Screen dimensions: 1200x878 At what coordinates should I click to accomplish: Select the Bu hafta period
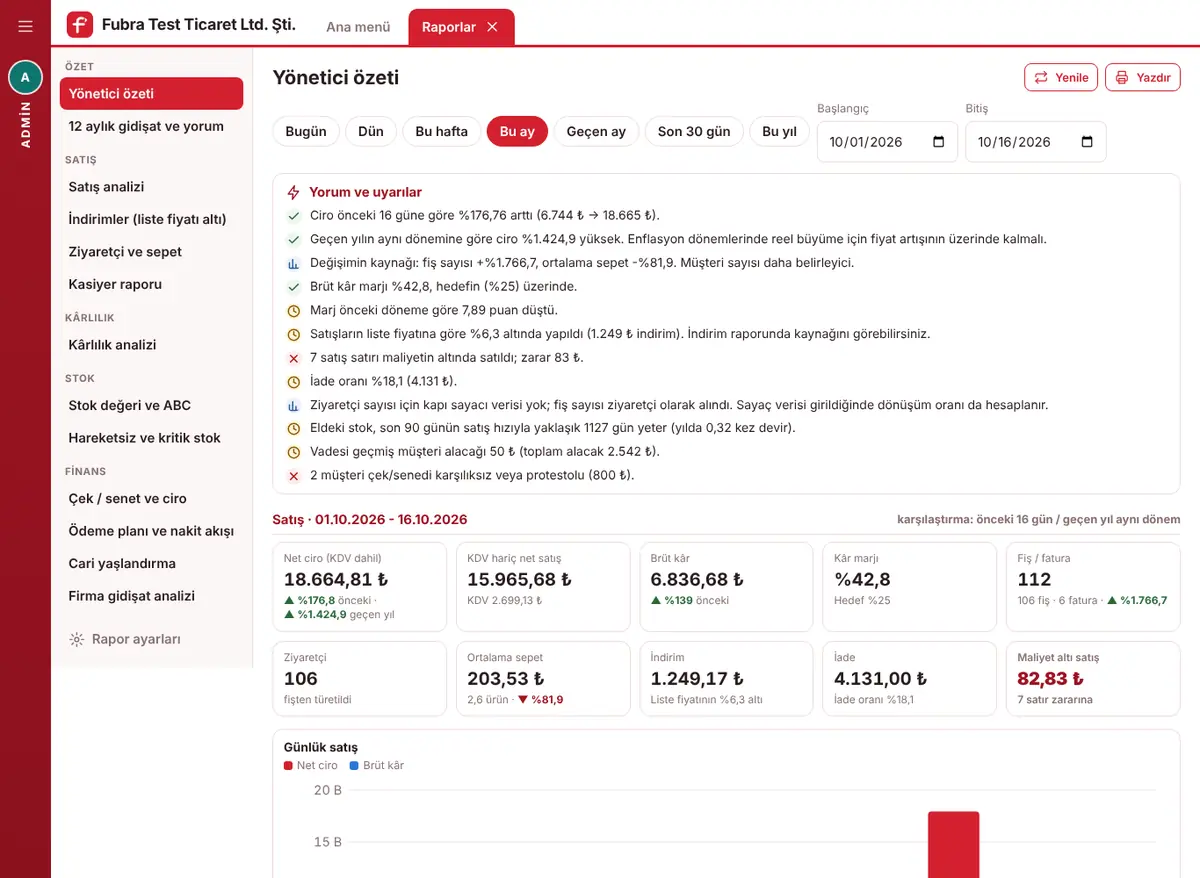click(x=441, y=131)
